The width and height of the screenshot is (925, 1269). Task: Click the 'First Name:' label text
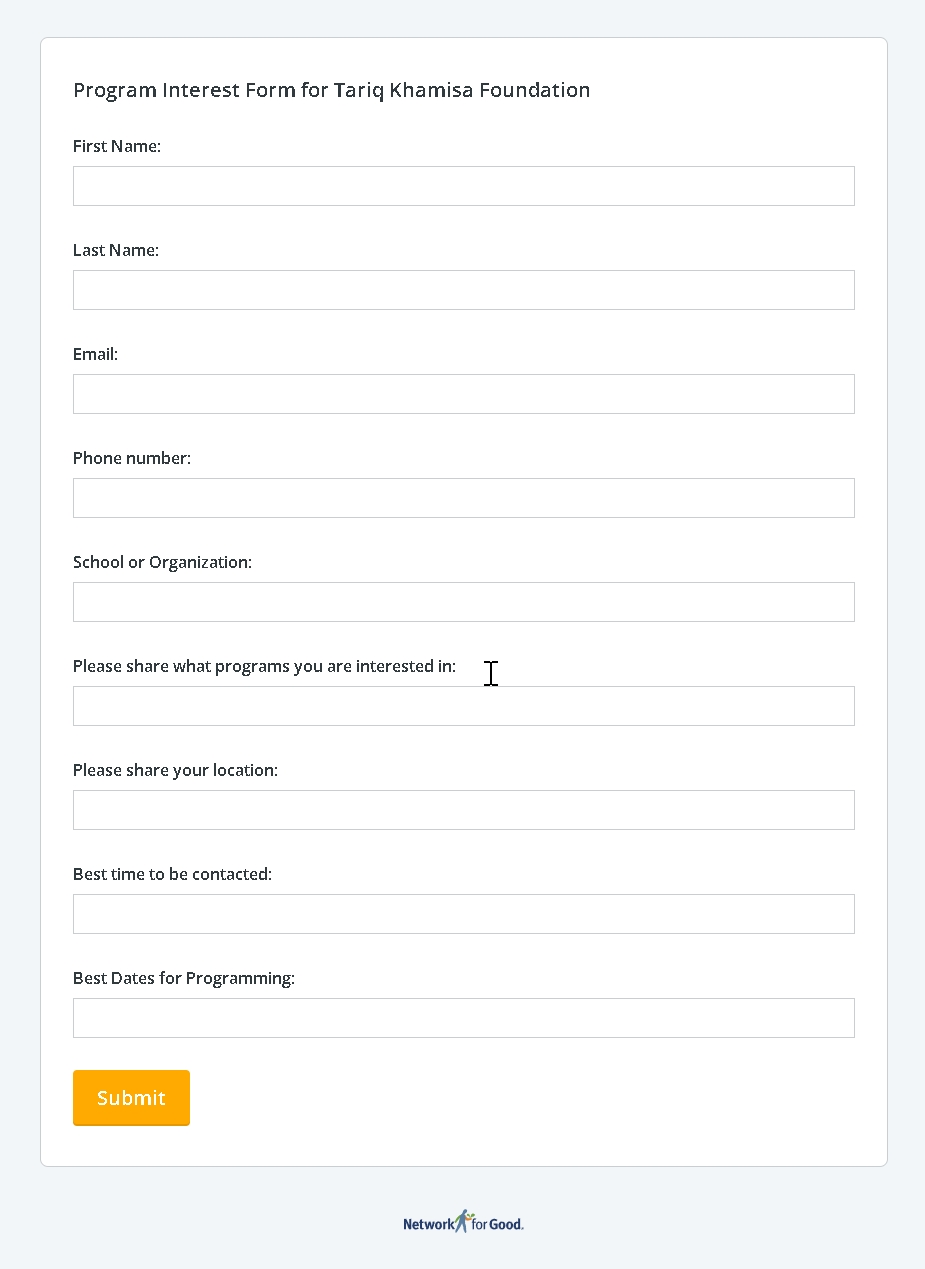(117, 146)
